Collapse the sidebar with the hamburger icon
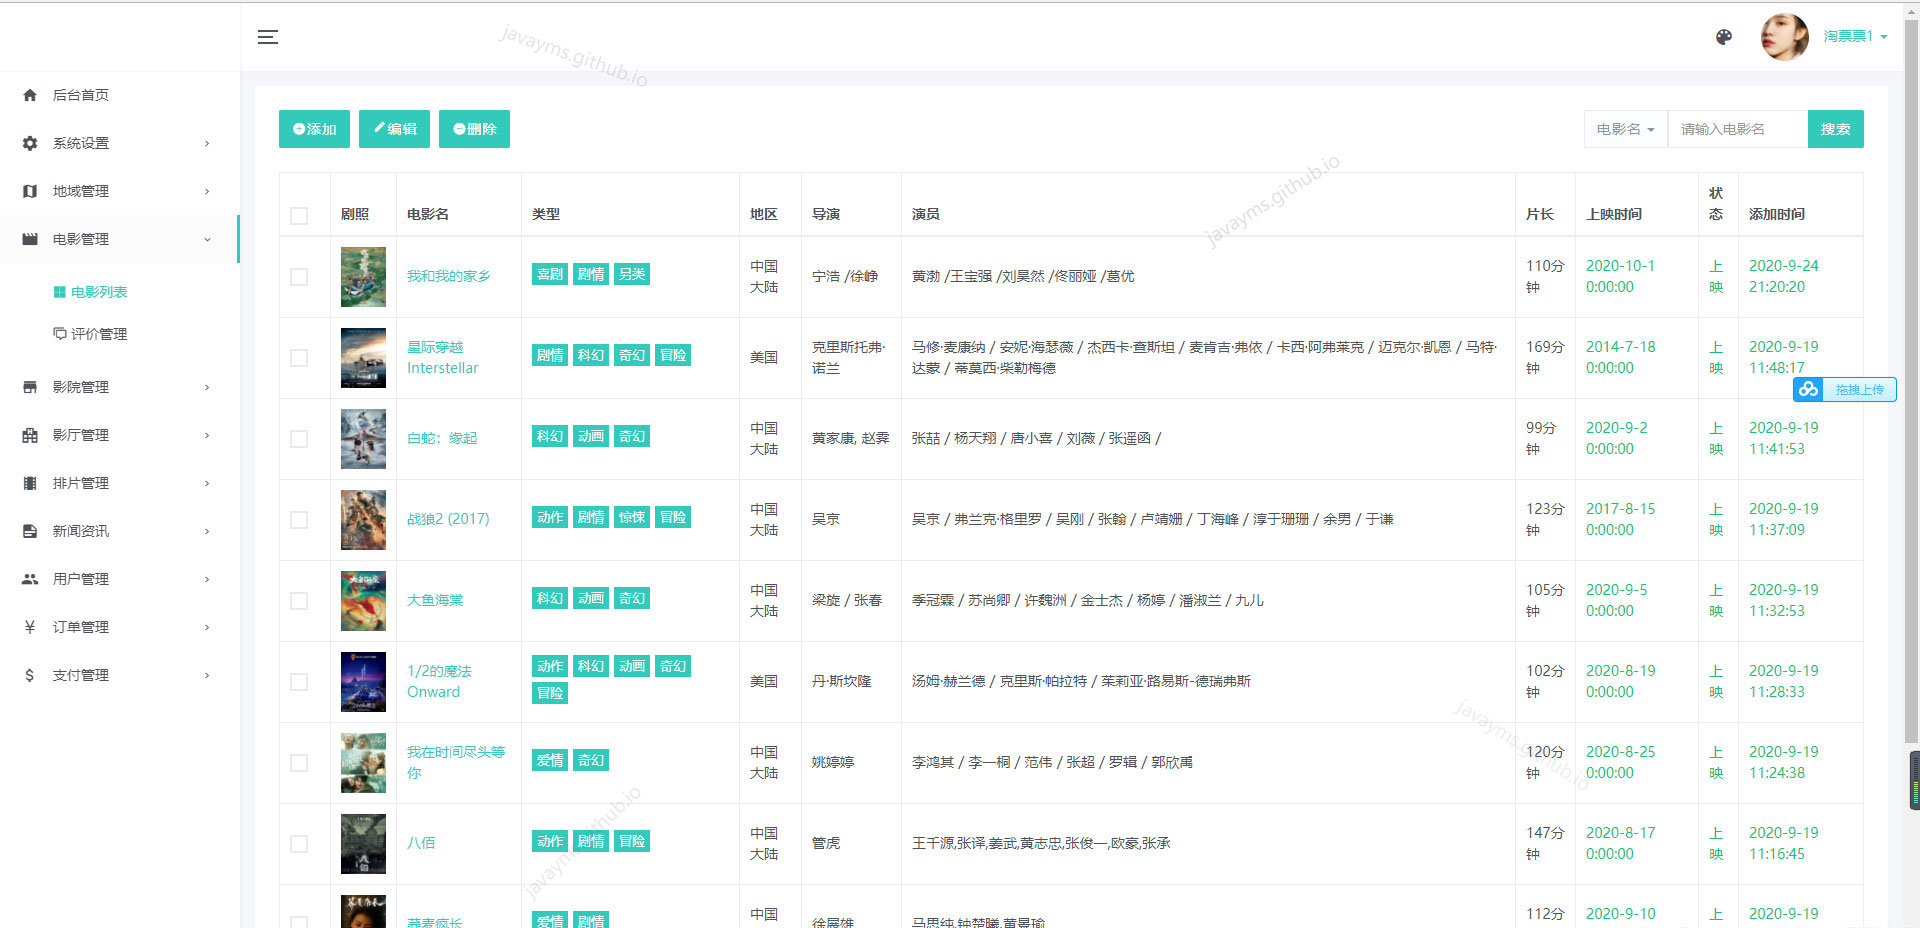This screenshot has height=928, width=1920. pos(267,37)
